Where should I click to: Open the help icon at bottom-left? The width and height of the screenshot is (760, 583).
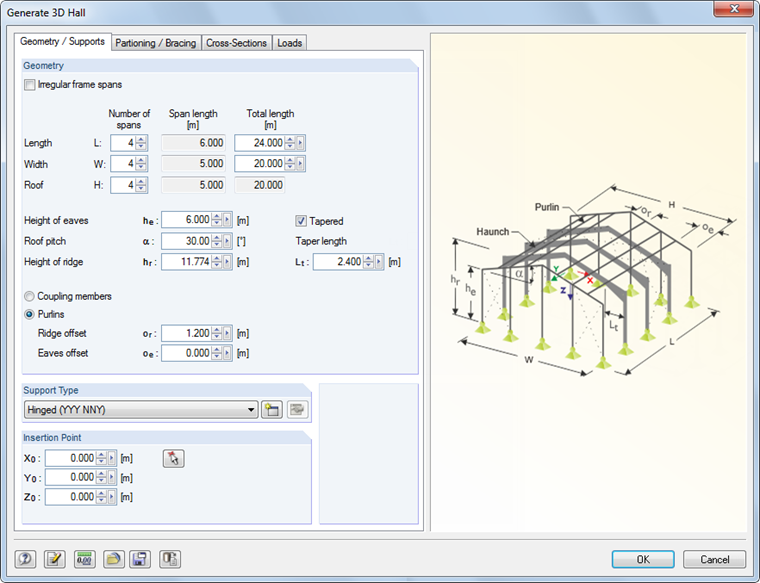tap(25, 559)
